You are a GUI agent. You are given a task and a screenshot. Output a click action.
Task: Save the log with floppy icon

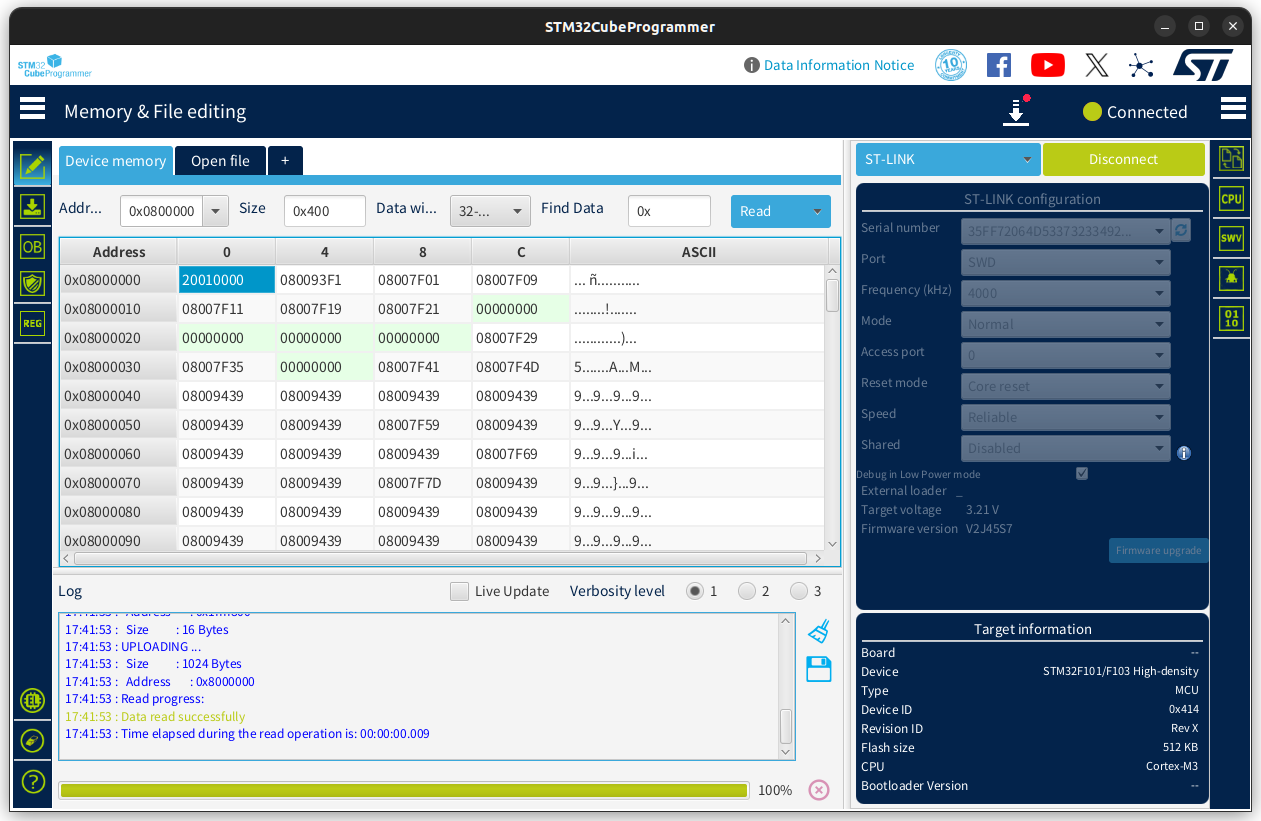coord(819,669)
